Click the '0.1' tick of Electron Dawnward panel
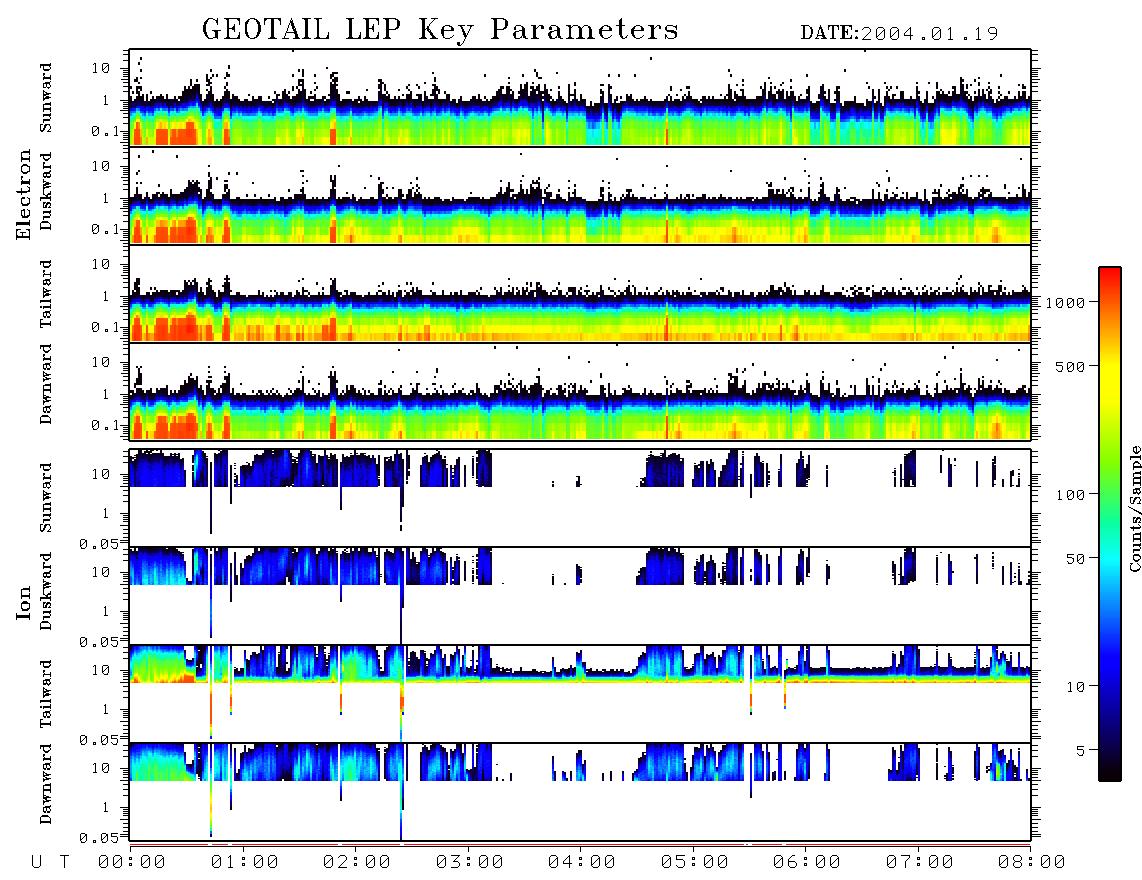This screenshot has width=1142, height=880. 107,425
